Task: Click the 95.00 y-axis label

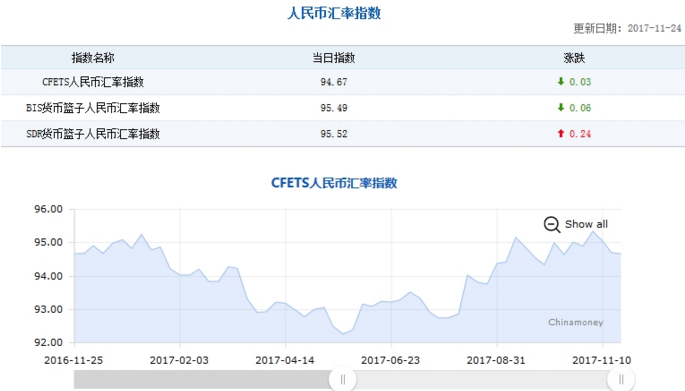Action: pyautogui.click(x=48, y=242)
